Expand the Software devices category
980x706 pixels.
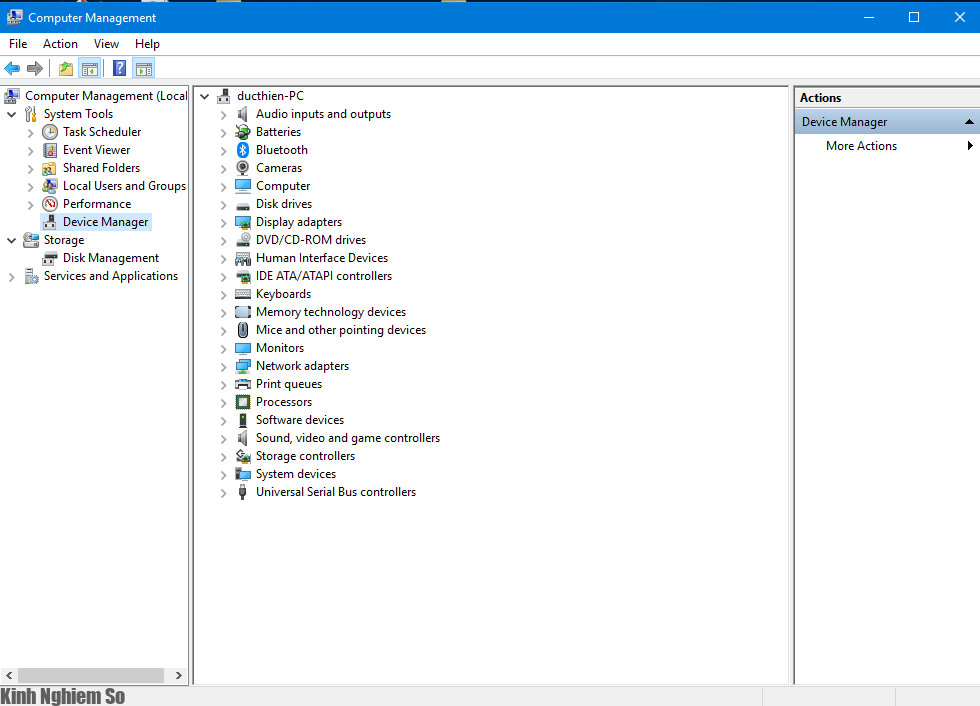[x=223, y=421]
